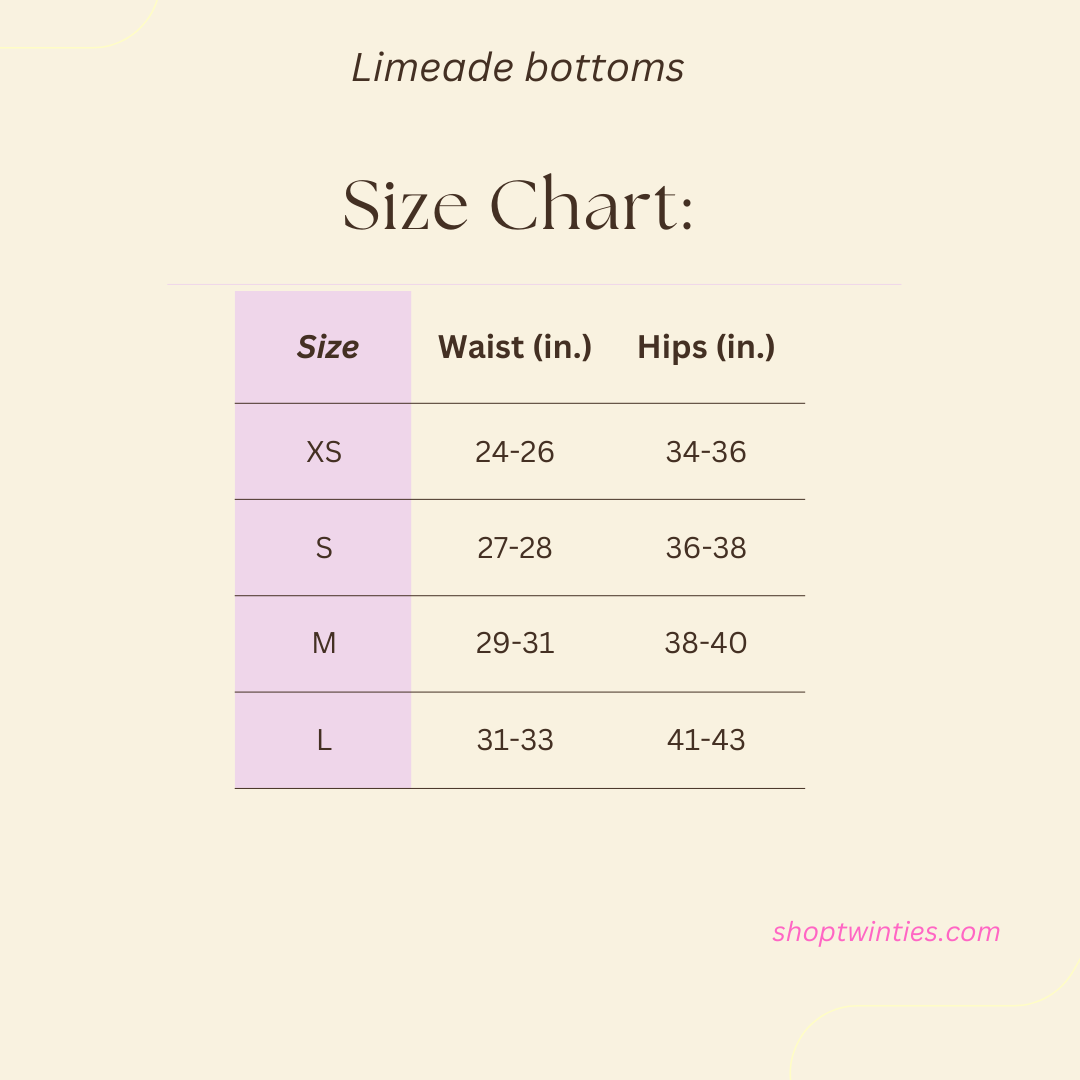This screenshot has height=1080, width=1080.
Task: Select the XS size row label
Action: pyautogui.click(x=324, y=452)
